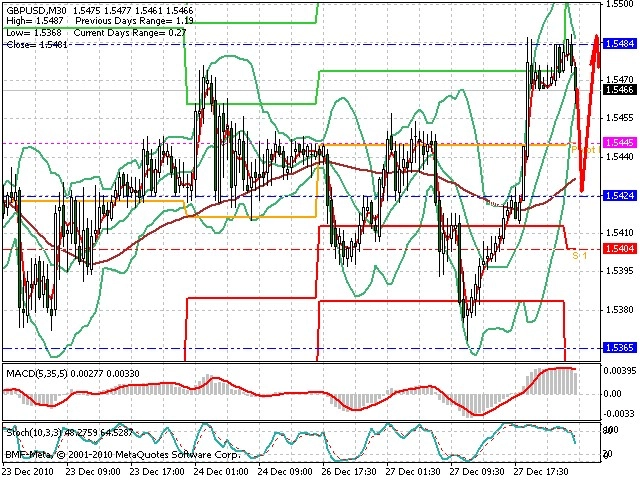Click the GBPUSD,M30 chart title
This screenshot has width=640, height=480.
point(37,10)
